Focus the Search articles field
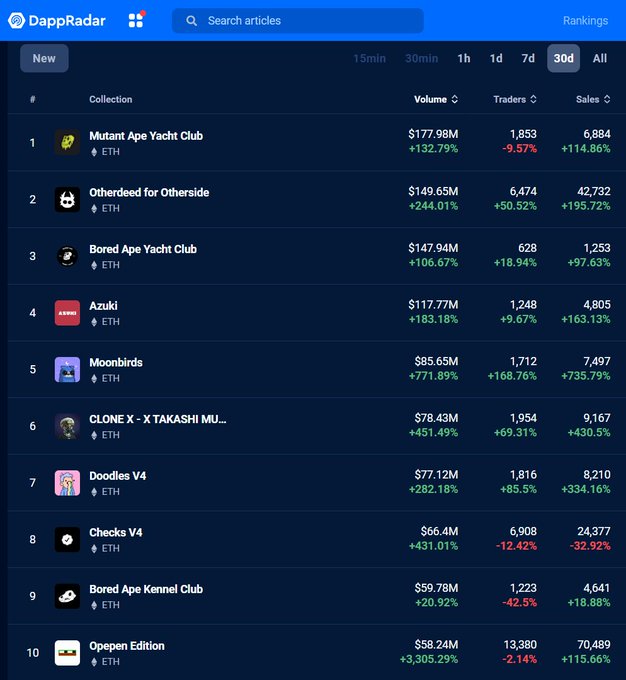Image resolution: width=626 pixels, height=680 pixels. [298, 20]
